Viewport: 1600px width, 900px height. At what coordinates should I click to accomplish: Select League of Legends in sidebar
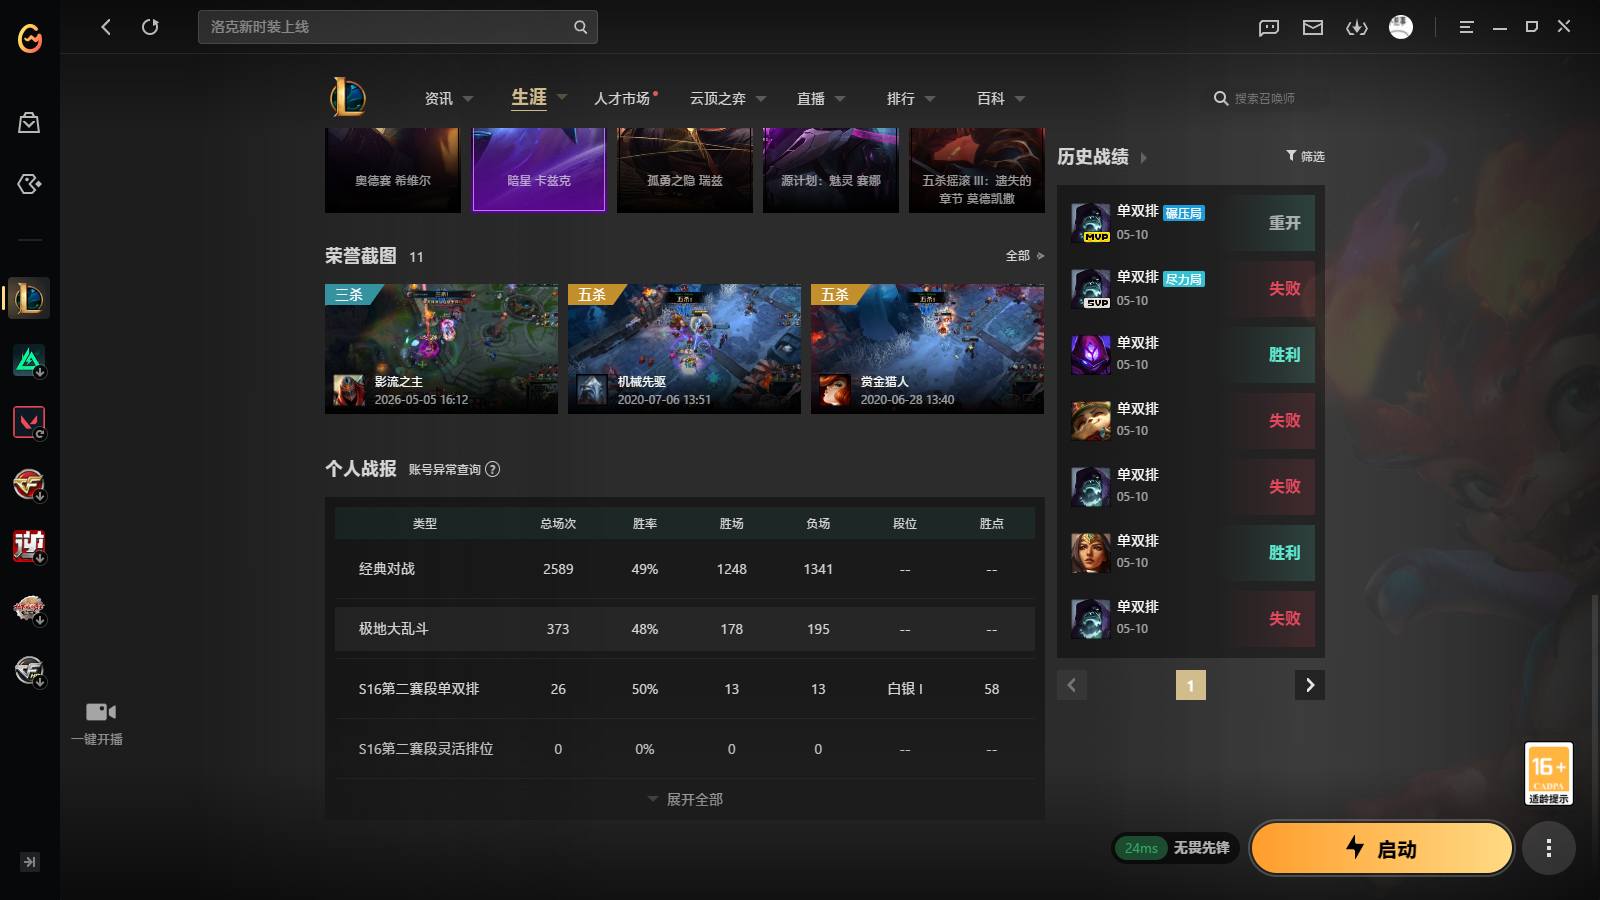pos(29,298)
